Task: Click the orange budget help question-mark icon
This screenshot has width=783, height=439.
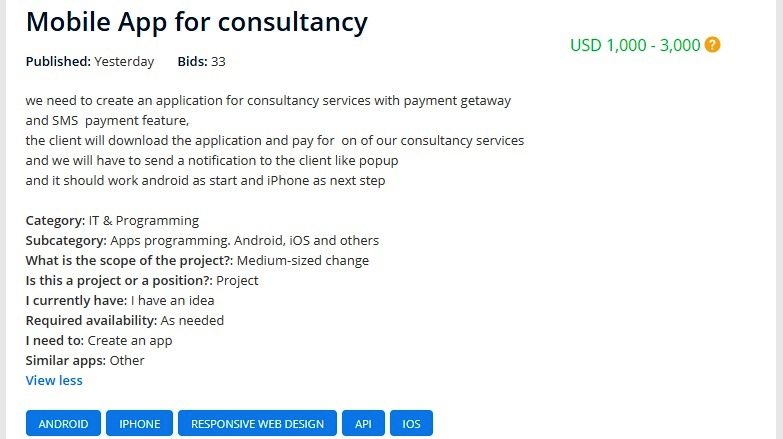Action: [713, 45]
